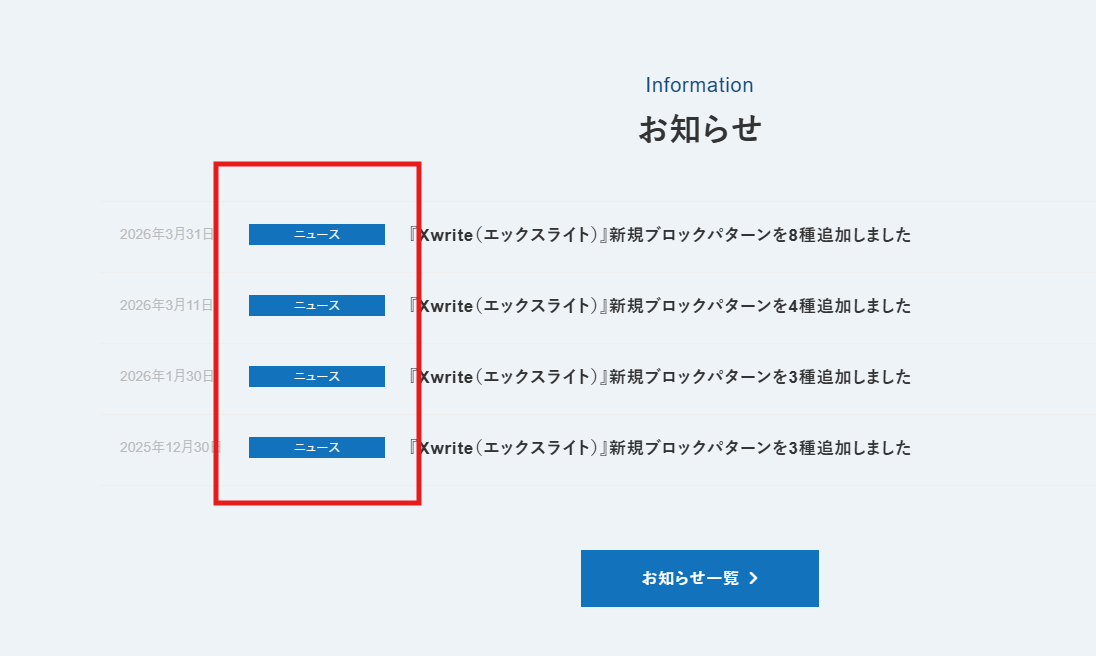Screen dimensions: 1096x656
Task: Click the word Xwrite in the top news title
Action: pyautogui.click(x=445, y=235)
